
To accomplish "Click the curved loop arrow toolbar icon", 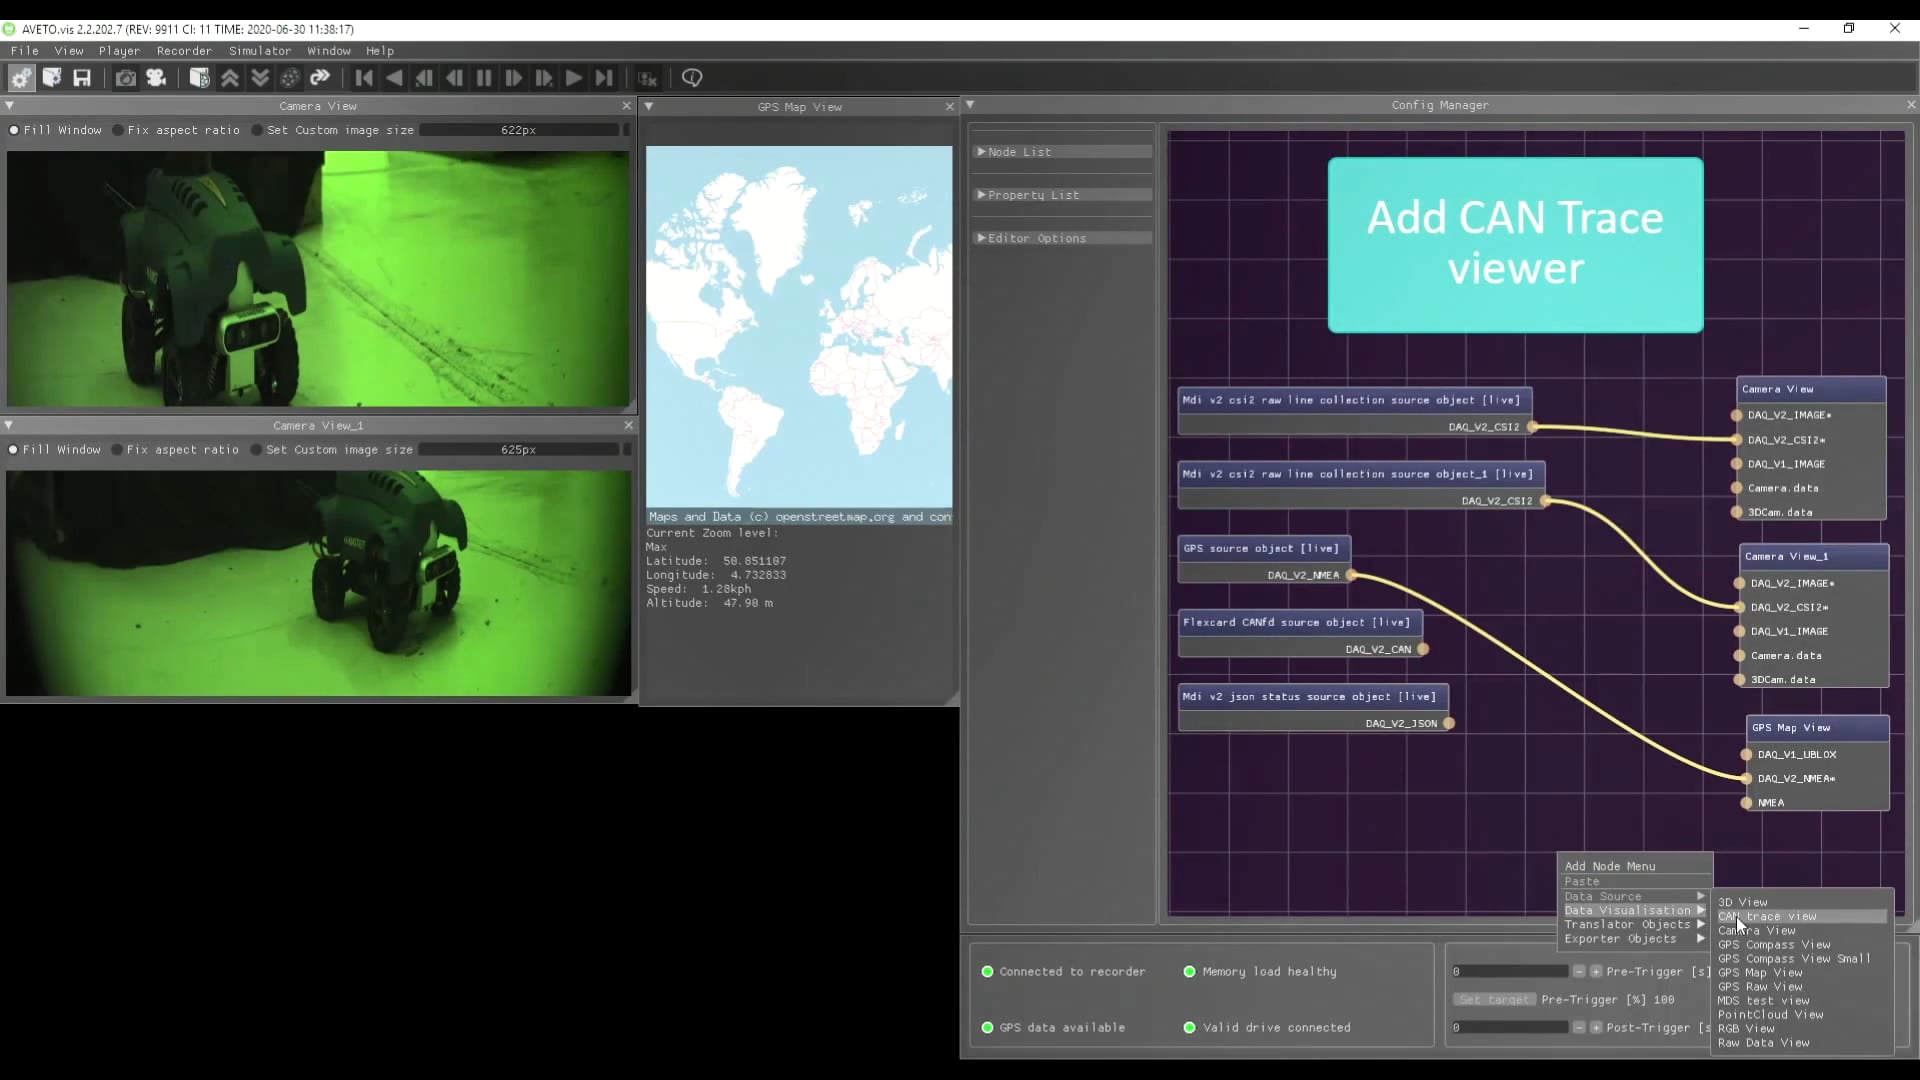I will [320, 78].
